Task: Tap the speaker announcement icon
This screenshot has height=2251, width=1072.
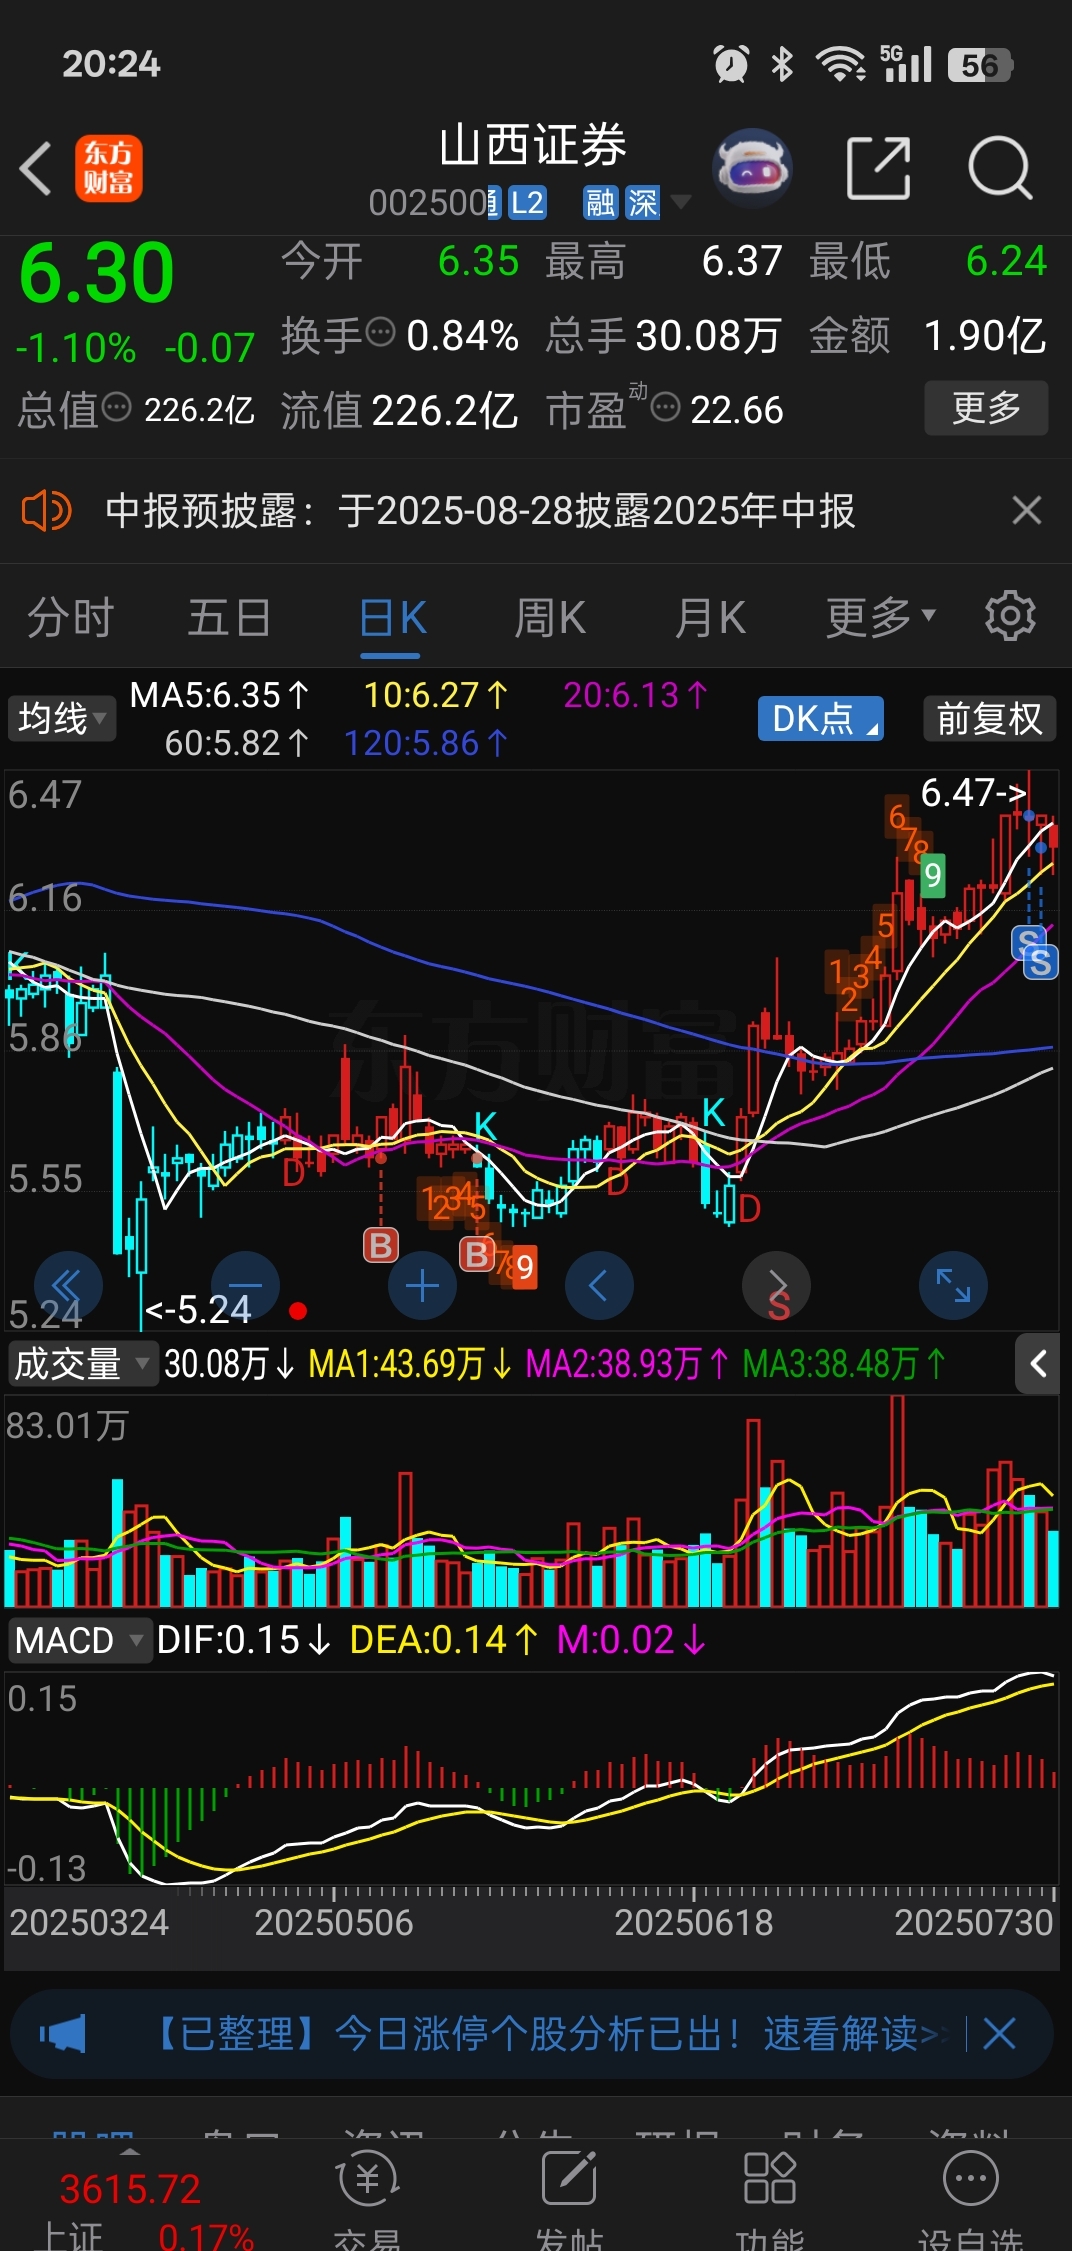Action: [46, 511]
